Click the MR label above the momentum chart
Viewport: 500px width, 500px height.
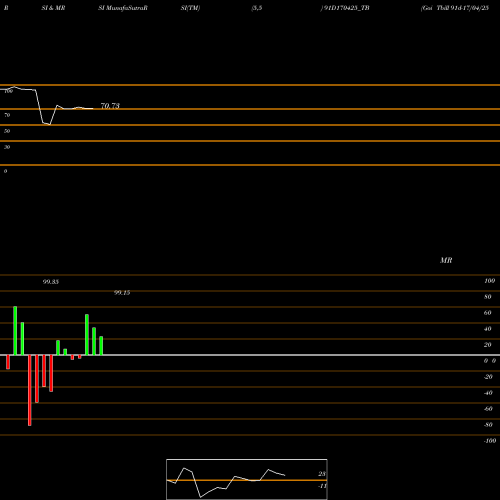pos(446,260)
